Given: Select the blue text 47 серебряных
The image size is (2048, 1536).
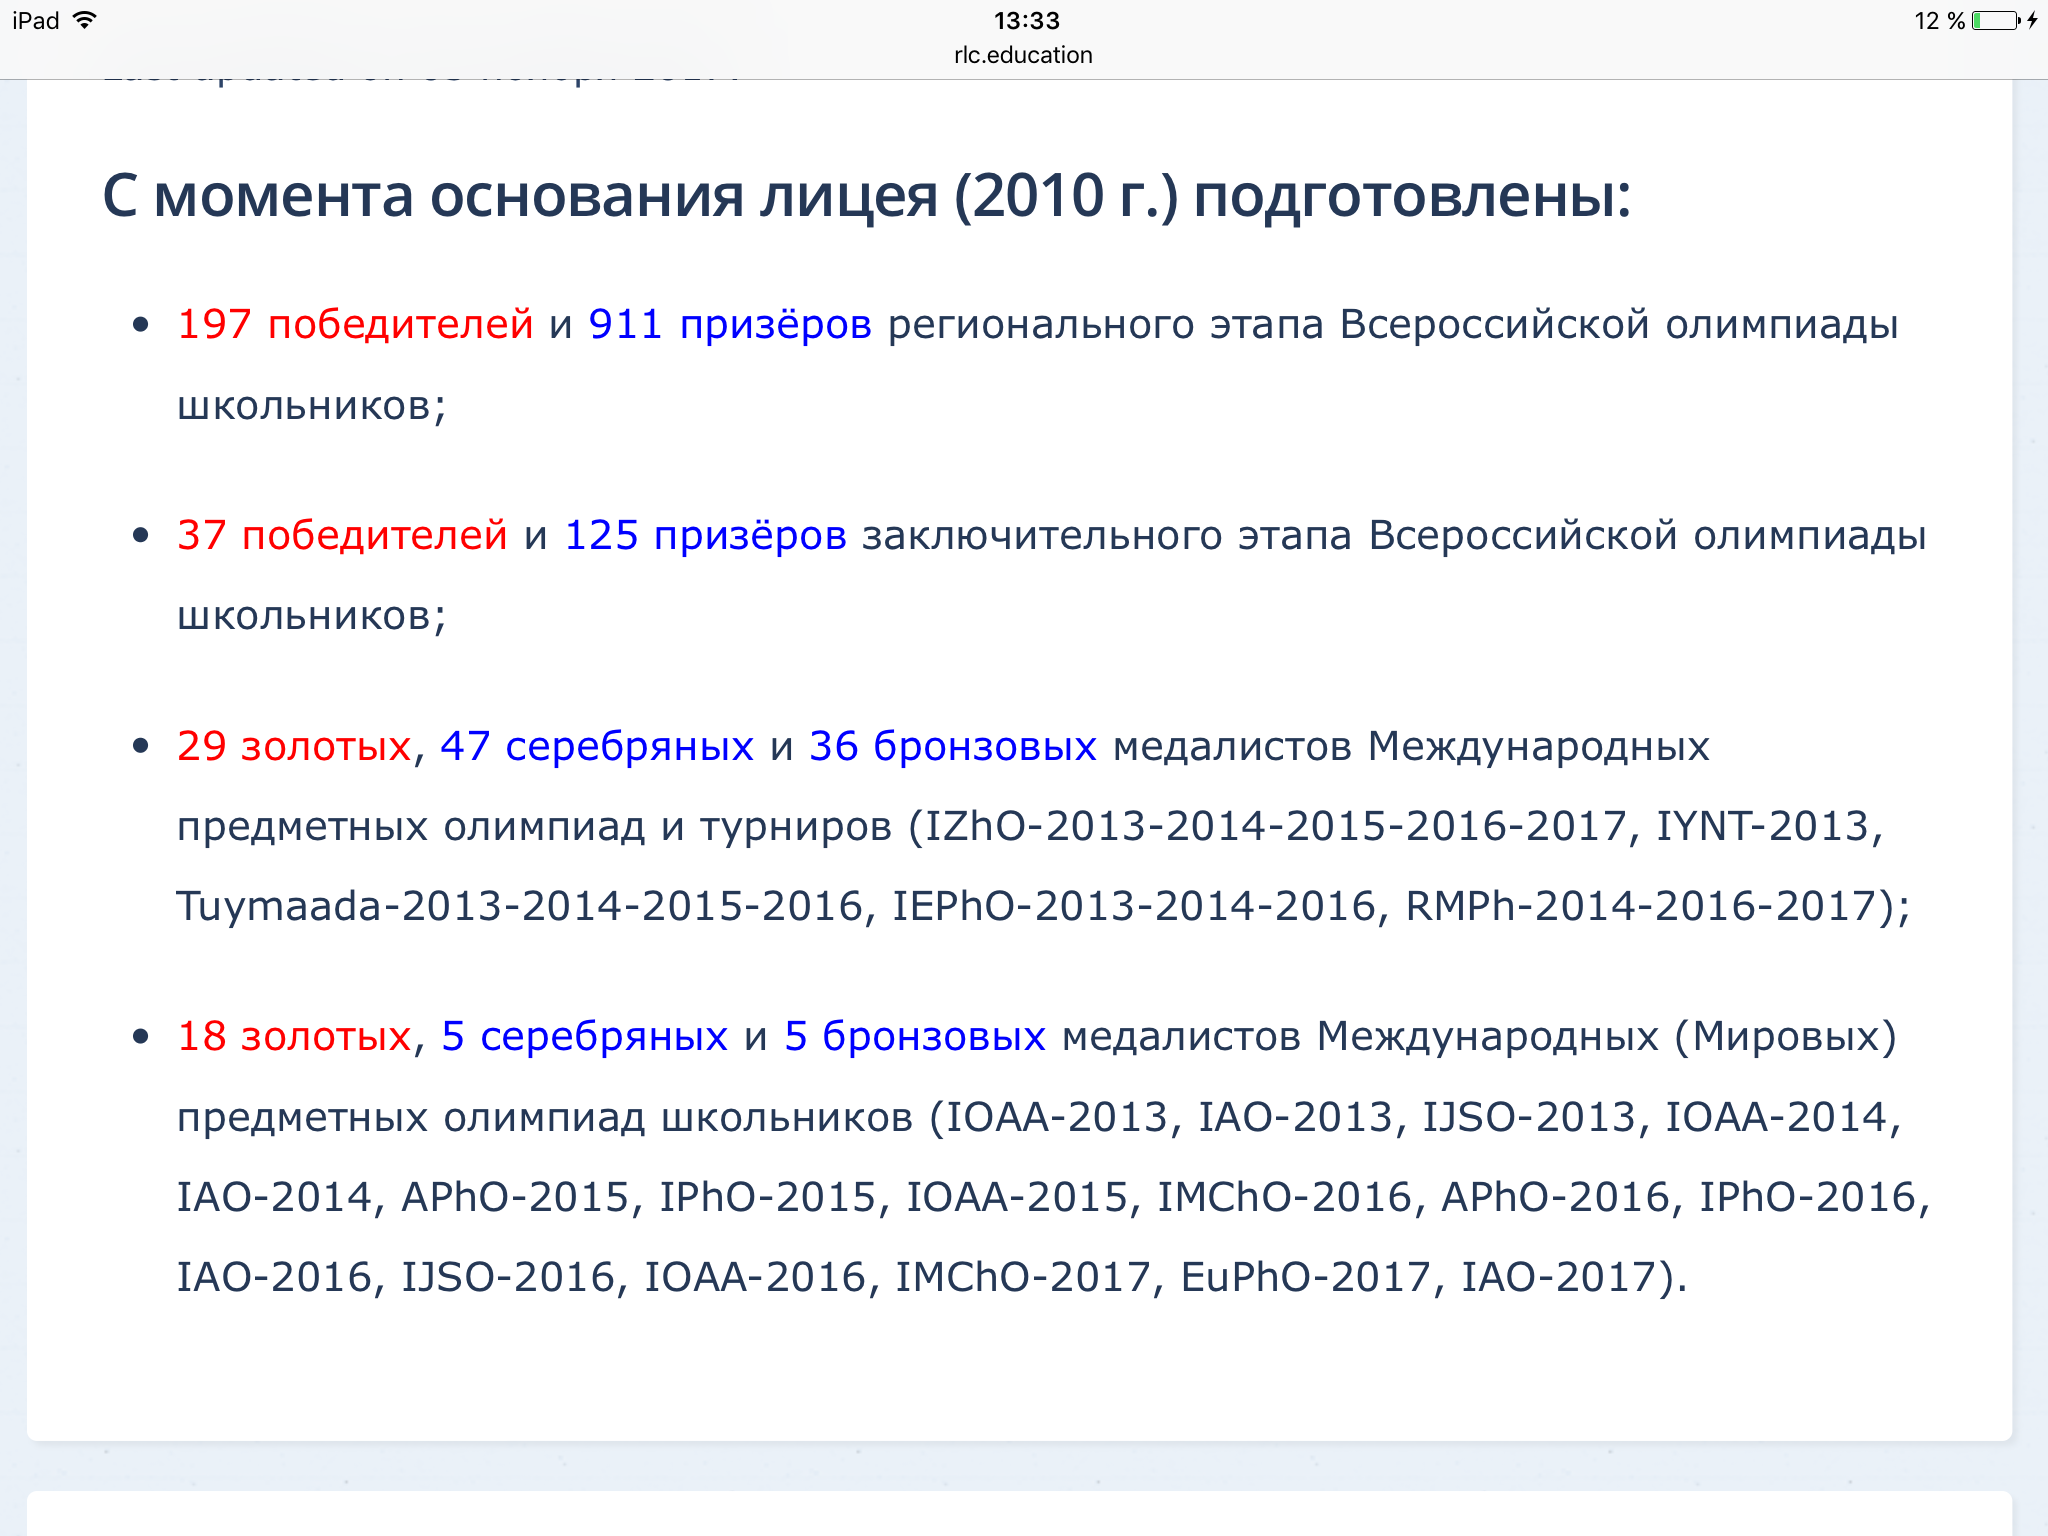Looking at the screenshot, I should pyautogui.click(x=597, y=747).
